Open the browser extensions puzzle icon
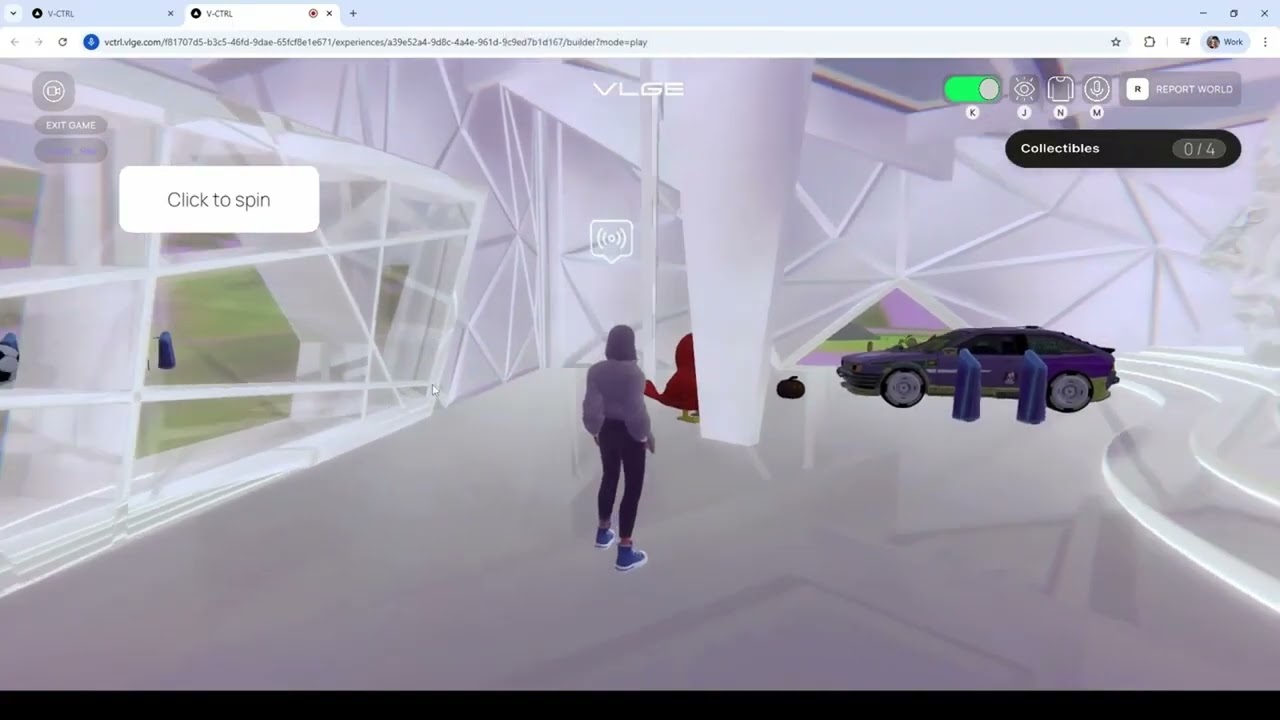1280x720 pixels. [x=1149, y=42]
